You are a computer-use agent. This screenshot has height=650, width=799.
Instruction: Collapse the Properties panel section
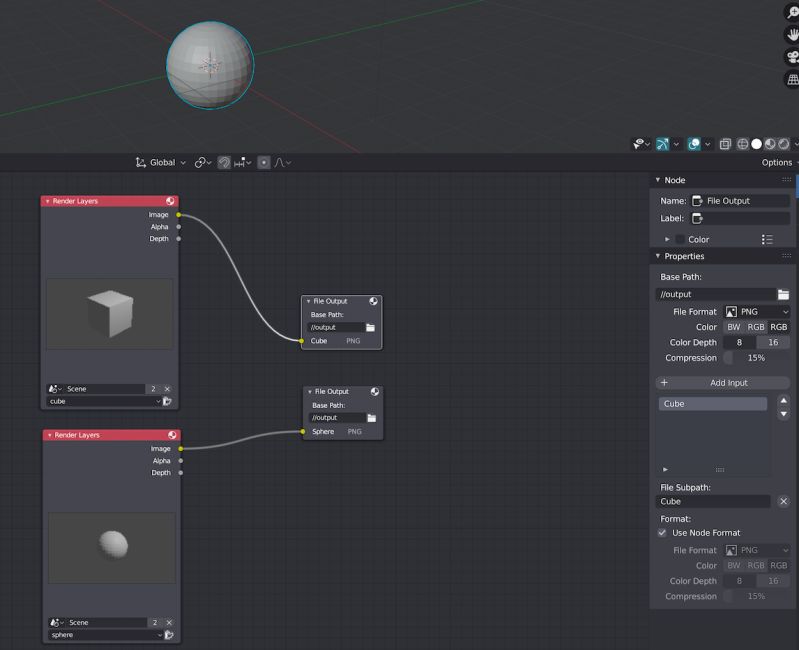pyautogui.click(x=658, y=256)
